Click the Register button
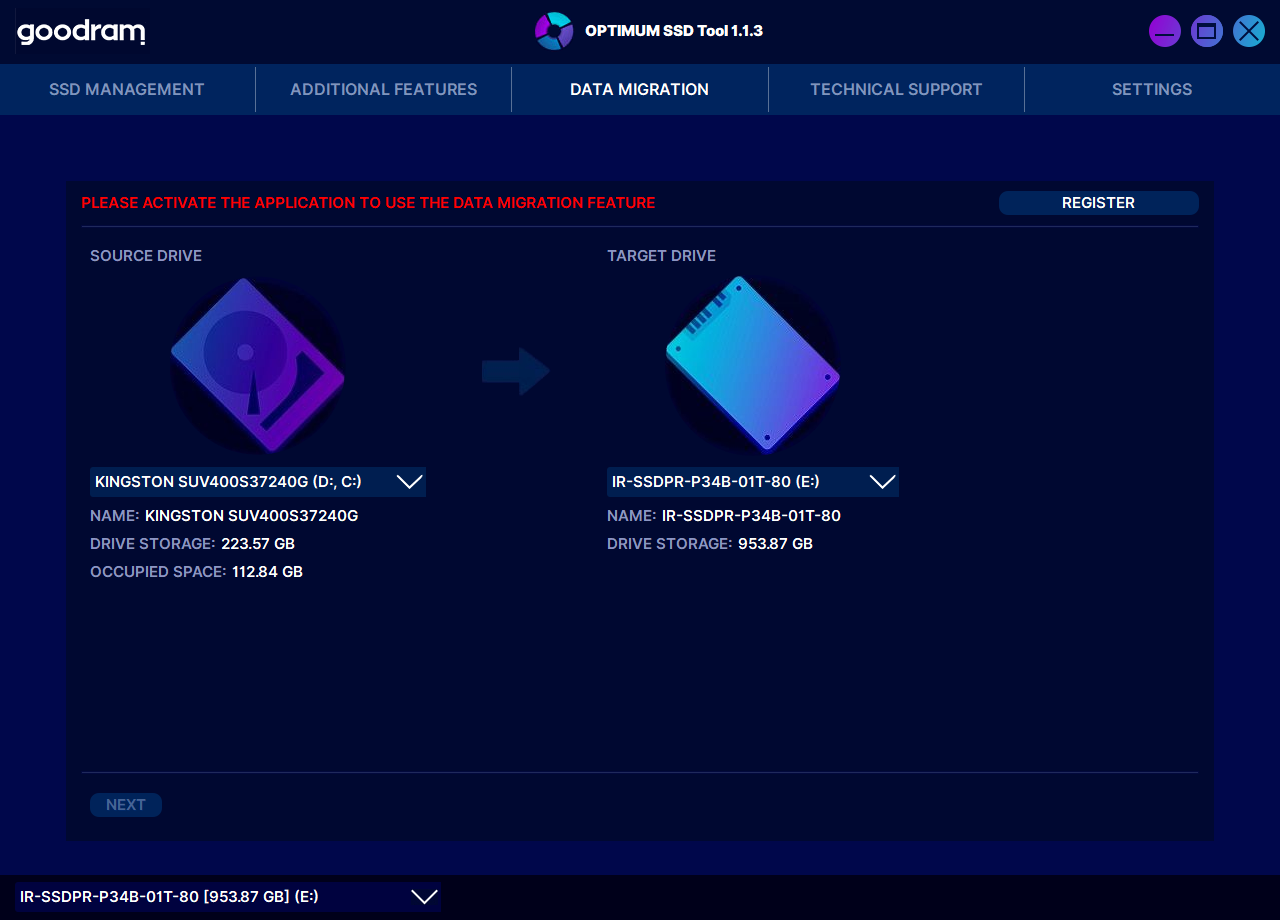Viewport: 1280px width, 920px height. pyautogui.click(x=1098, y=203)
